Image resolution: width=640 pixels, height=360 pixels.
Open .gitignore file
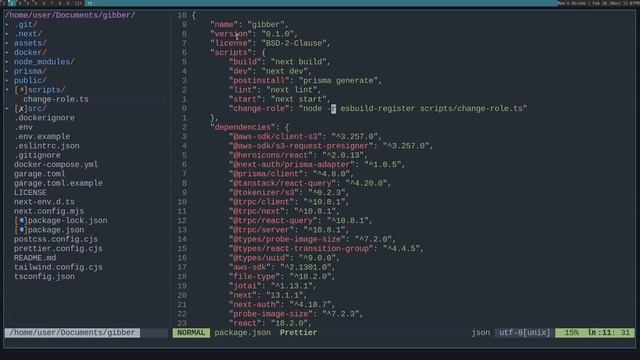pyautogui.click(x=37, y=156)
